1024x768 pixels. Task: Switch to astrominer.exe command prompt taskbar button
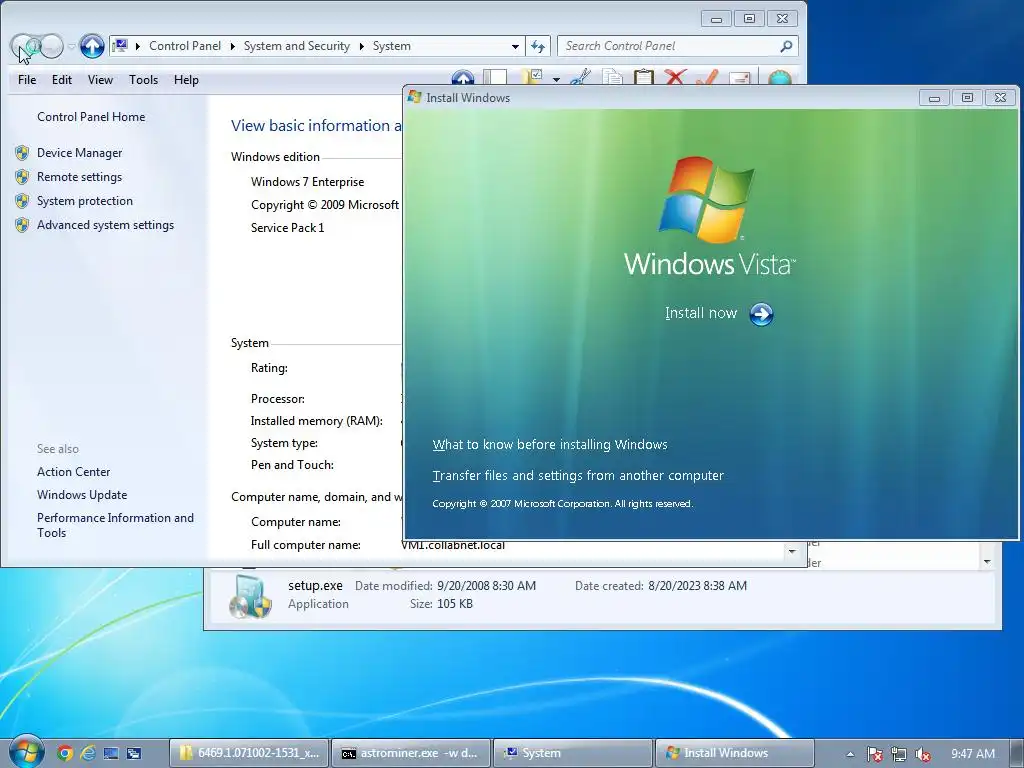pos(411,753)
